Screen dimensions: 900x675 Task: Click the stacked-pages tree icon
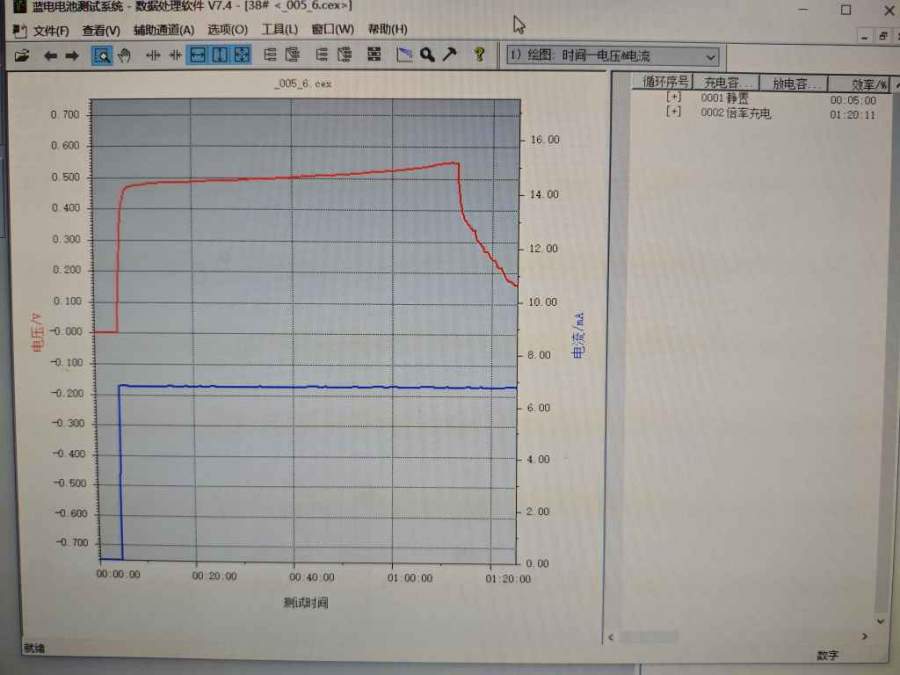pyautogui.click(x=344, y=55)
